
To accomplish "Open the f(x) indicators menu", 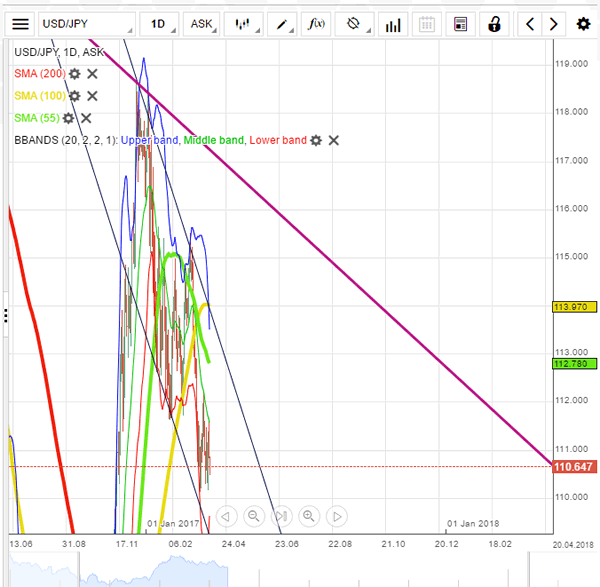I will coord(317,23).
